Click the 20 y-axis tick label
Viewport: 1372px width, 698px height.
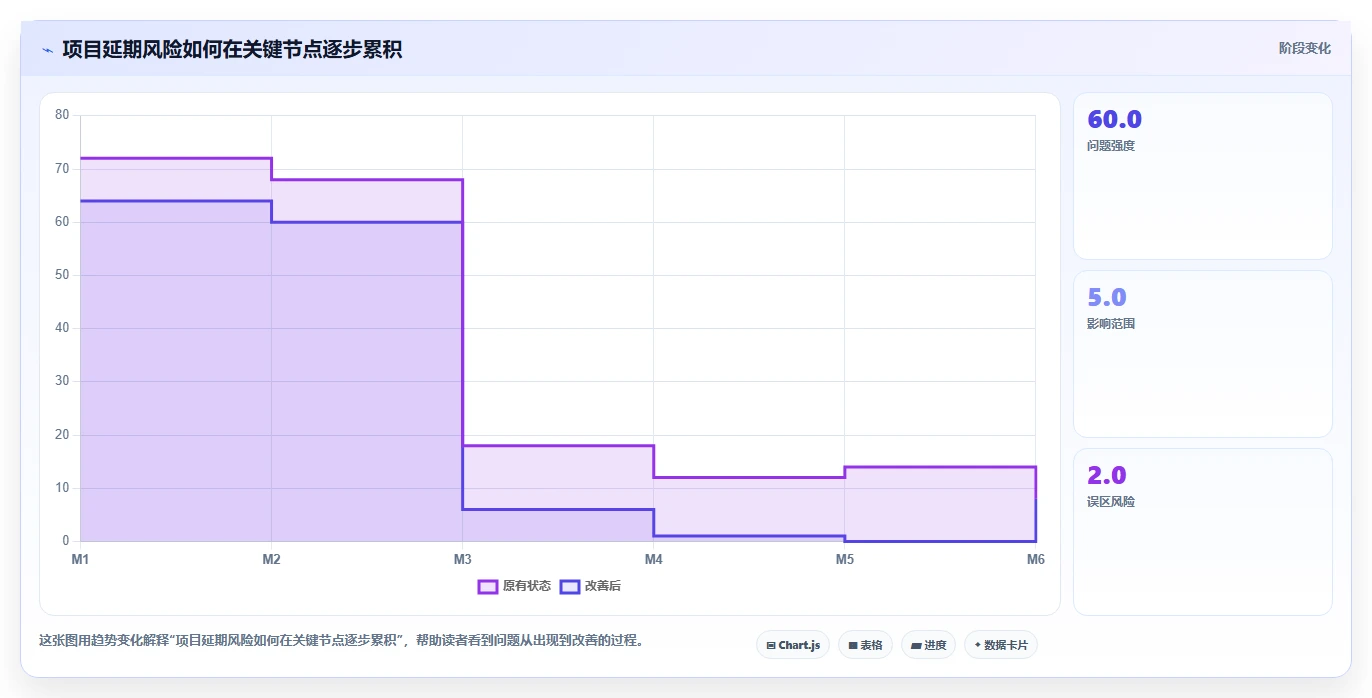[x=62, y=435]
